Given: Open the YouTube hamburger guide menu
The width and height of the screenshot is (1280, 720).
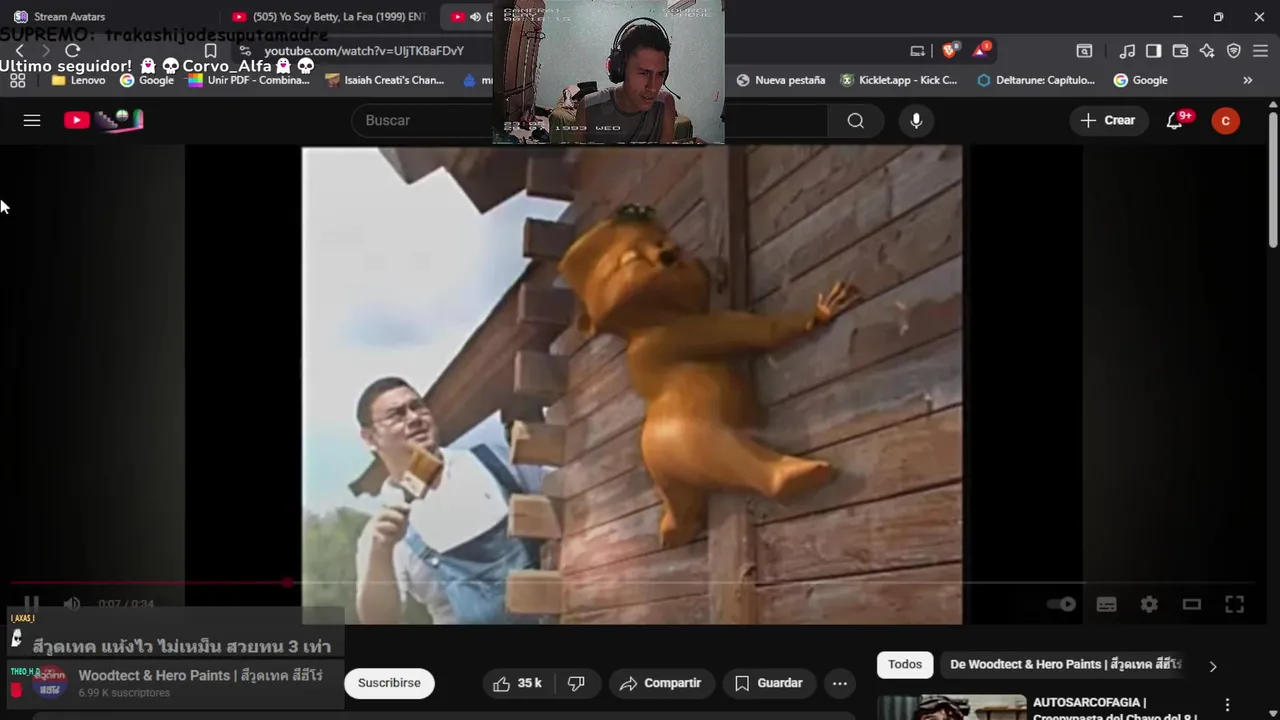Looking at the screenshot, I should (x=32, y=120).
